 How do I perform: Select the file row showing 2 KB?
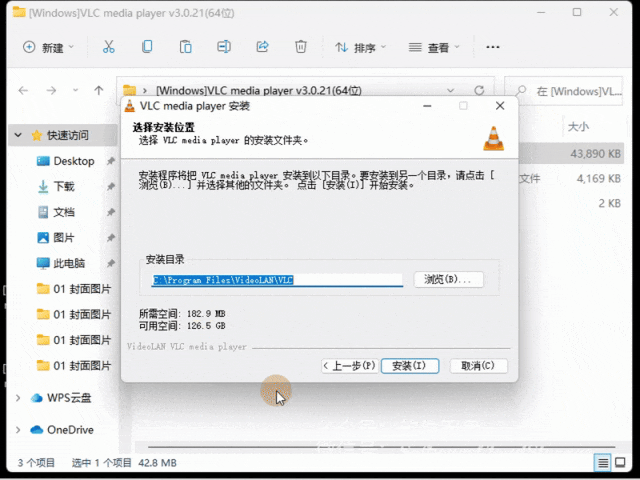pos(571,203)
